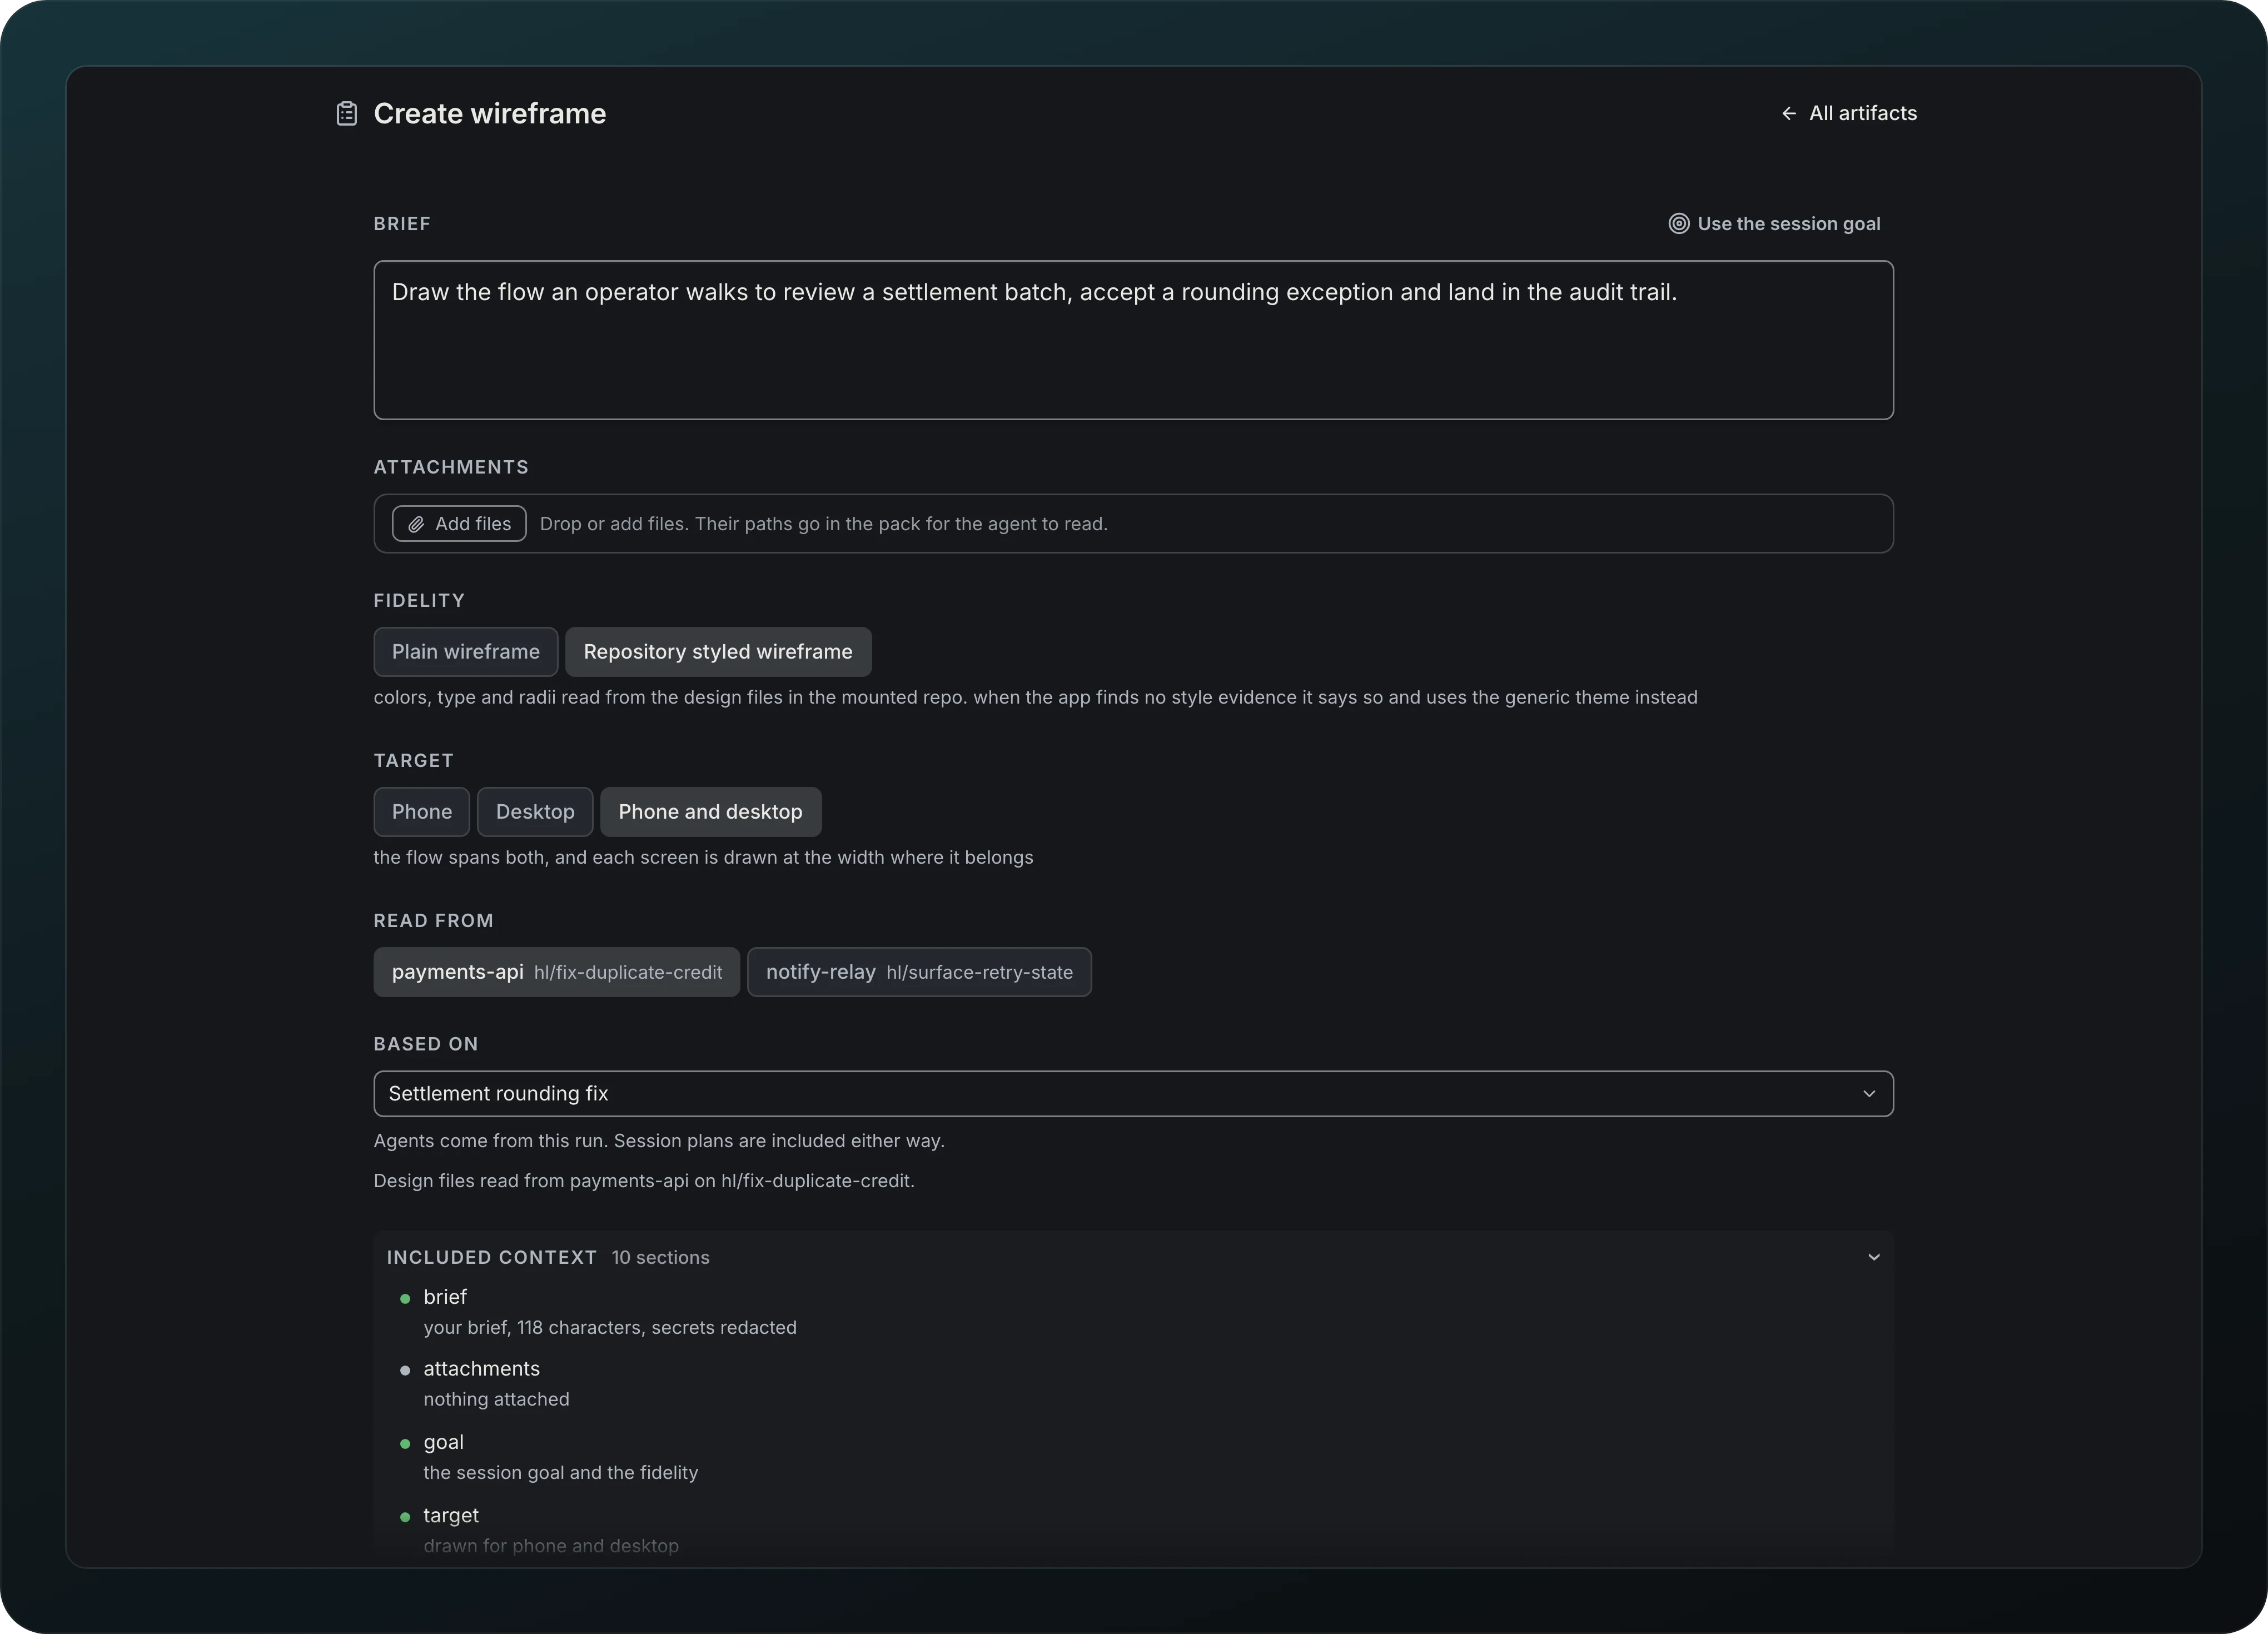The image size is (2268, 1634).
Task: Click the "target" context item
Action: (451, 1515)
